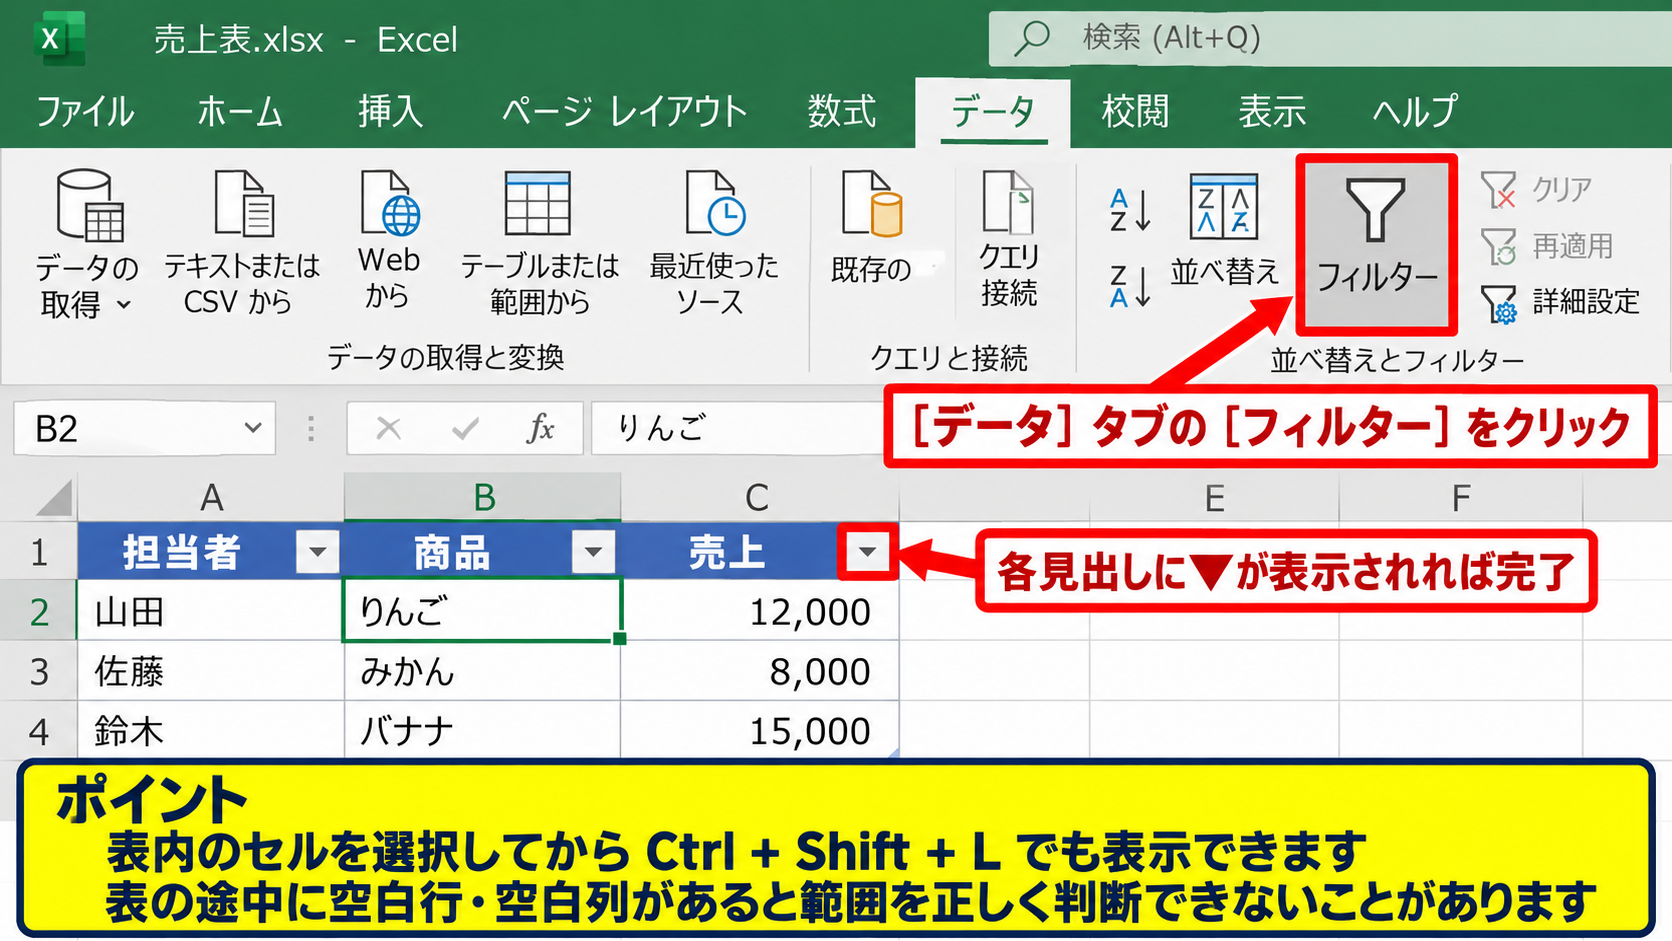This screenshot has width=1672, height=941.
Task: Click the Excel app icon in title bar
Action: click(58, 39)
